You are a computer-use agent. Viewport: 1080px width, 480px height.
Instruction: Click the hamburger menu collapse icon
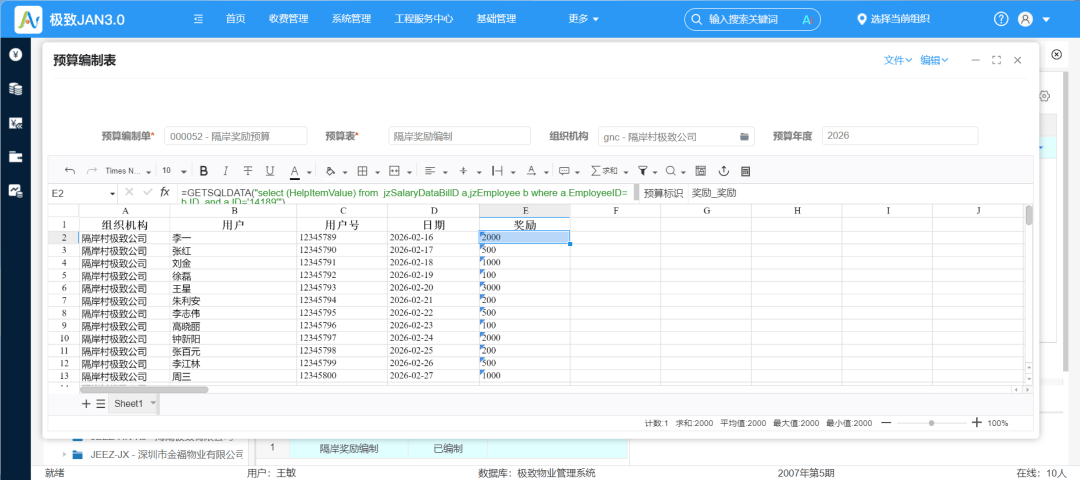click(x=198, y=19)
